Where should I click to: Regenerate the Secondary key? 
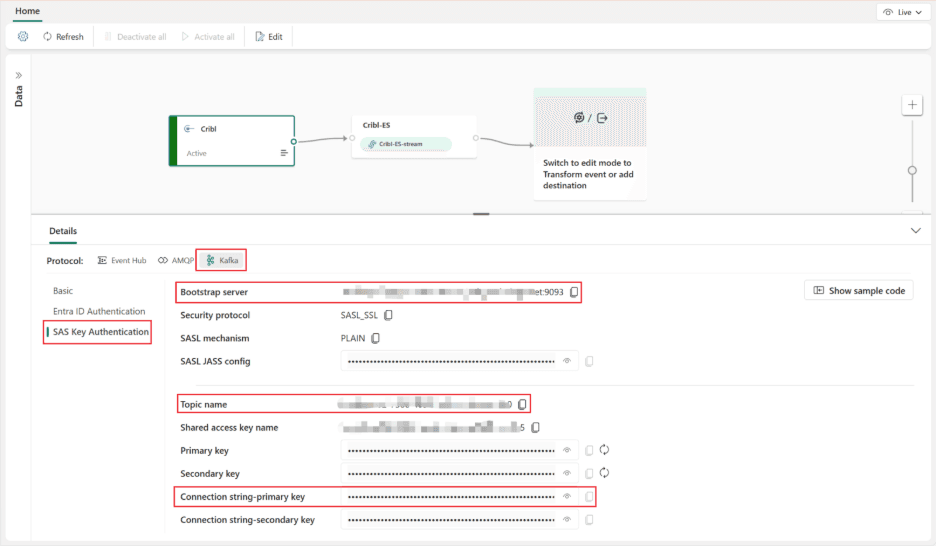click(604, 473)
